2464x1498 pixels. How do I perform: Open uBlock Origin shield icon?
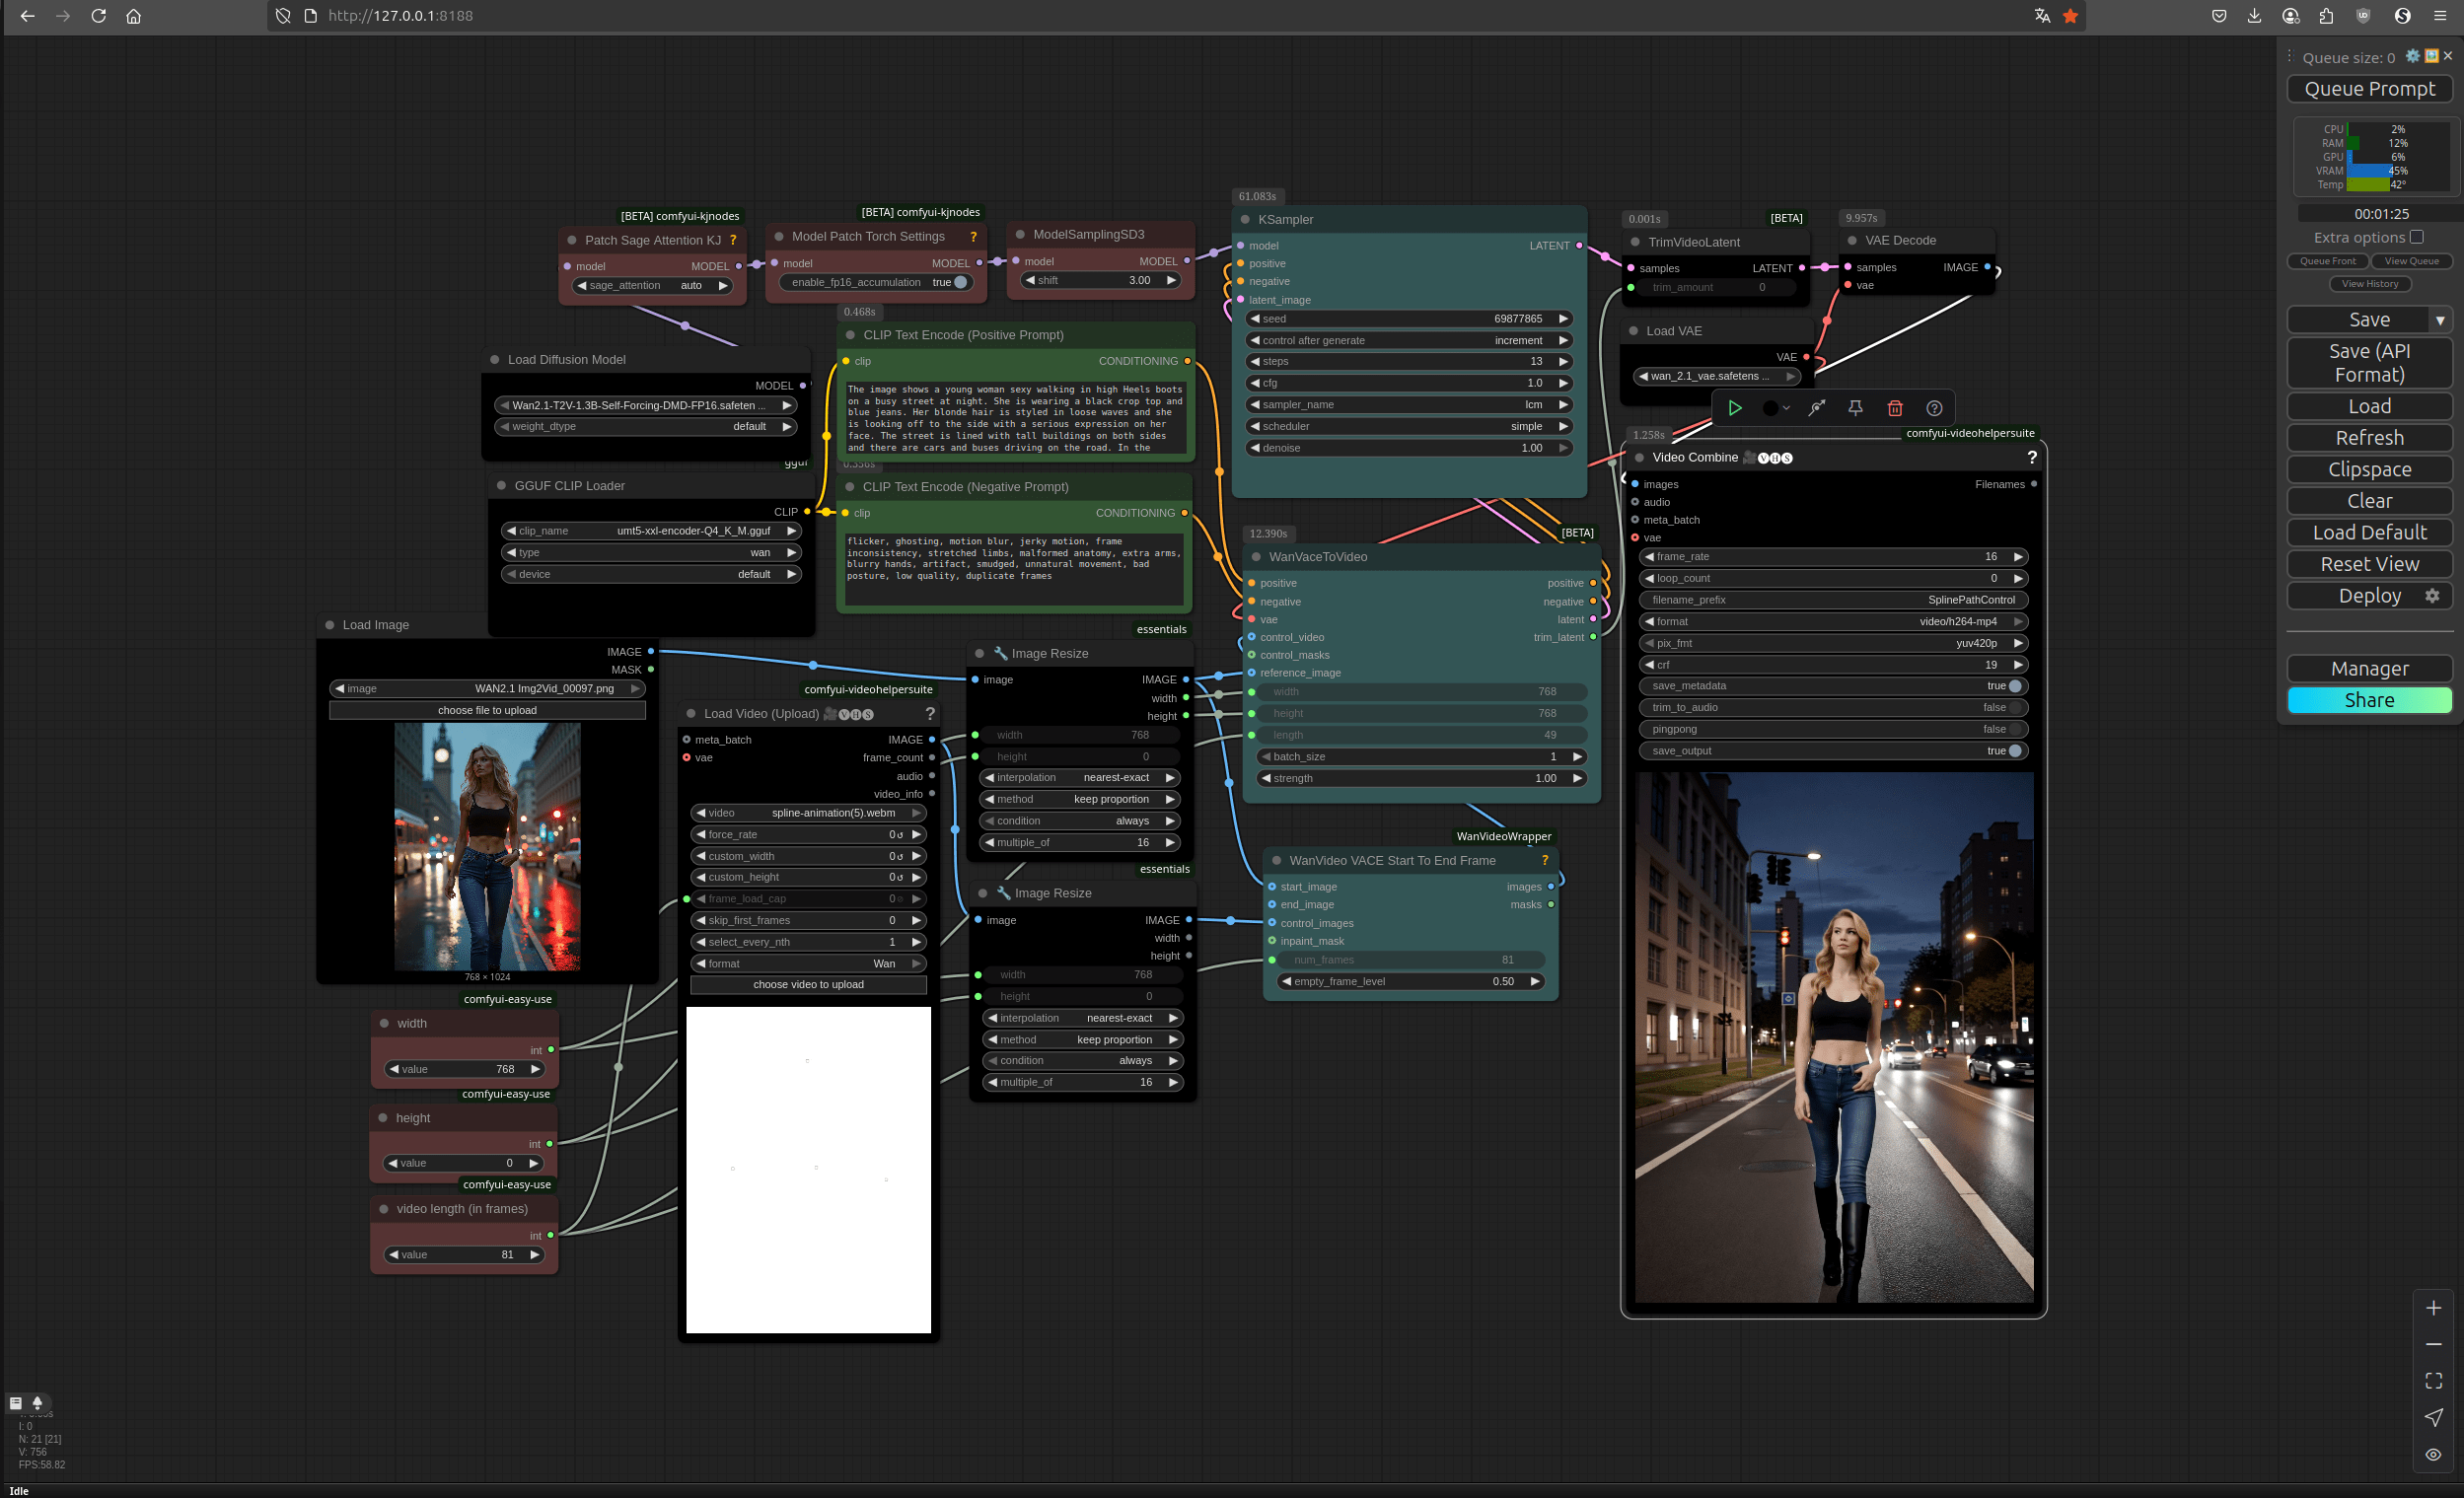(x=2363, y=16)
